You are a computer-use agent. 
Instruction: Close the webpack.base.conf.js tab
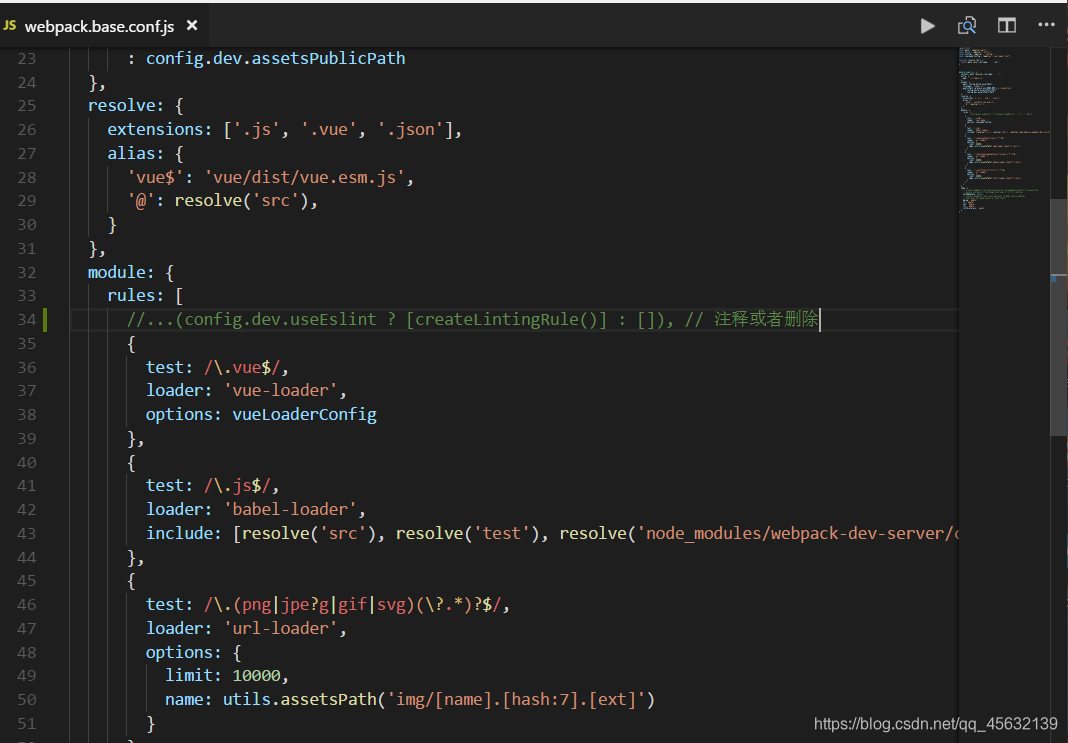pos(192,25)
